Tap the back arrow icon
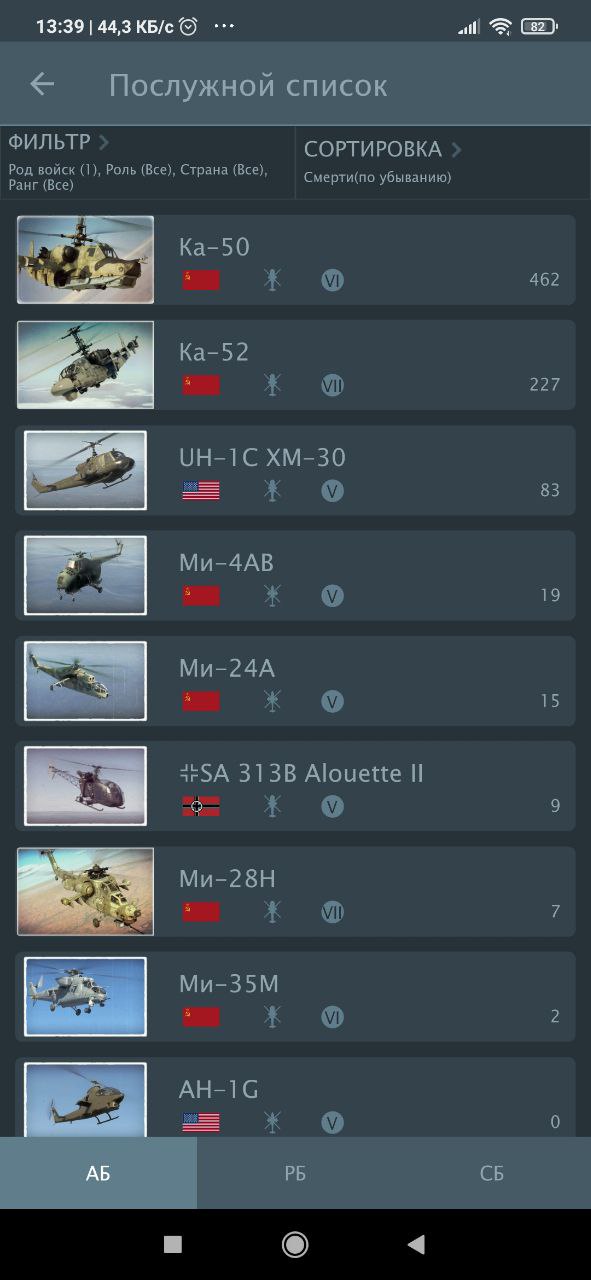591x1280 pixels. click(x=42, y=84)
